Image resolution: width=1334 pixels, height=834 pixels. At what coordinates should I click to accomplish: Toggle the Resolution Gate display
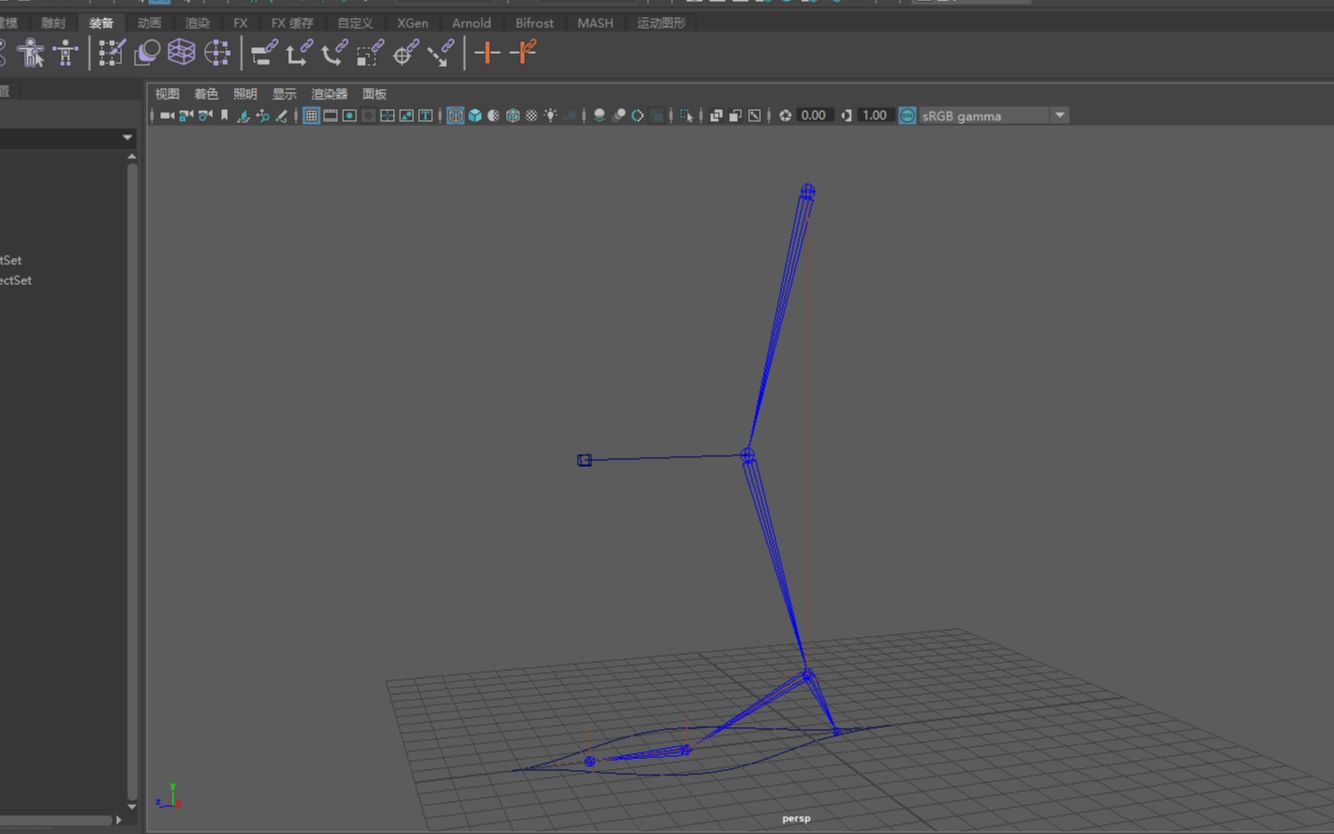(x=349, y=116)
